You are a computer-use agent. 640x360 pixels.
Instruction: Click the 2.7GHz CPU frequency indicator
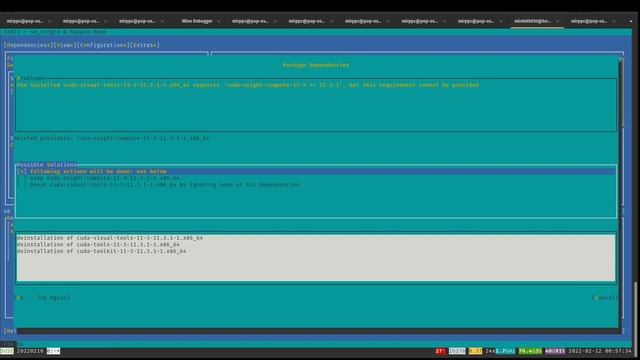pyautogui.click(x=505, y=351)
